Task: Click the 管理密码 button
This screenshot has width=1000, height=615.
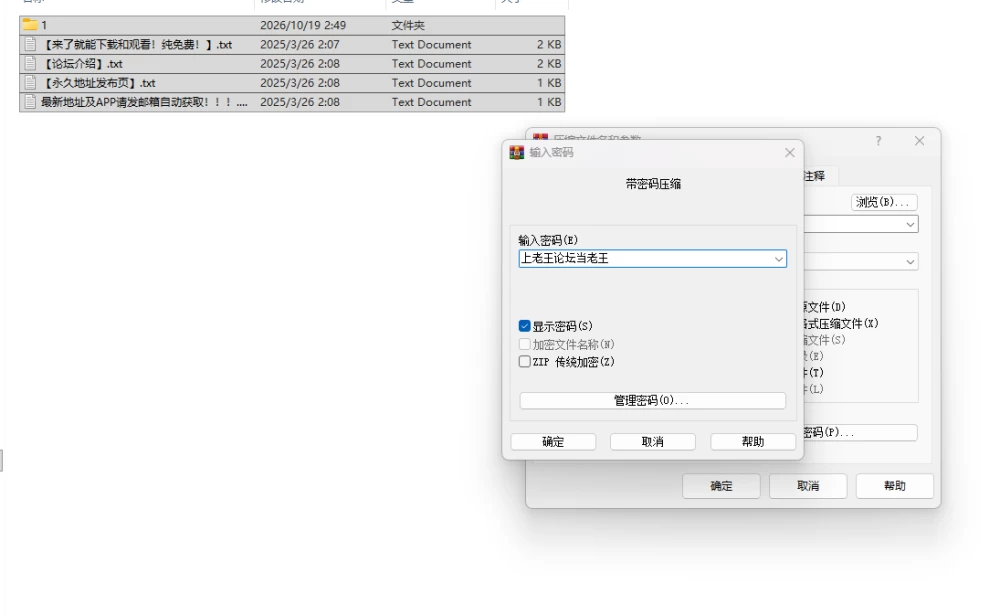Action: coord(652,400)
